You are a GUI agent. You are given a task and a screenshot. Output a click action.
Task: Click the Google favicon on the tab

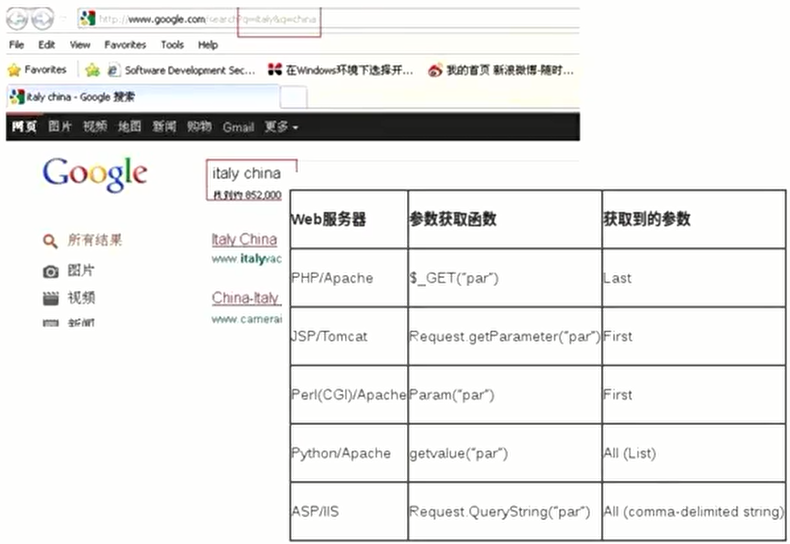point(17,97)
